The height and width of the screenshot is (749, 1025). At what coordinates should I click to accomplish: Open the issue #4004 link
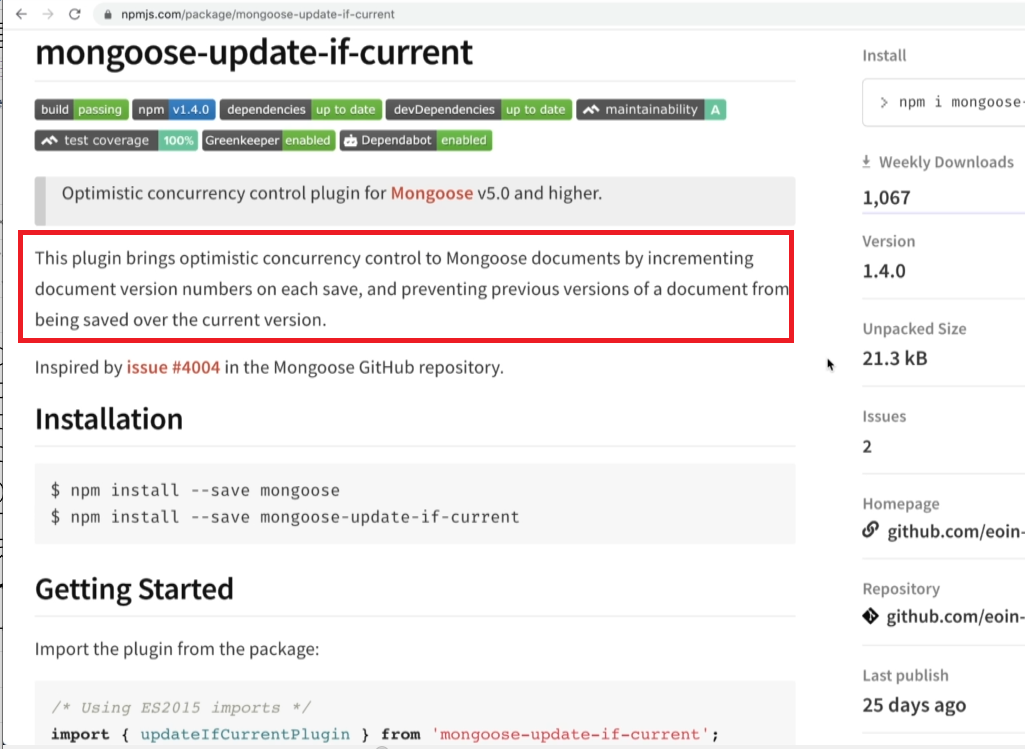click(173, 367)
